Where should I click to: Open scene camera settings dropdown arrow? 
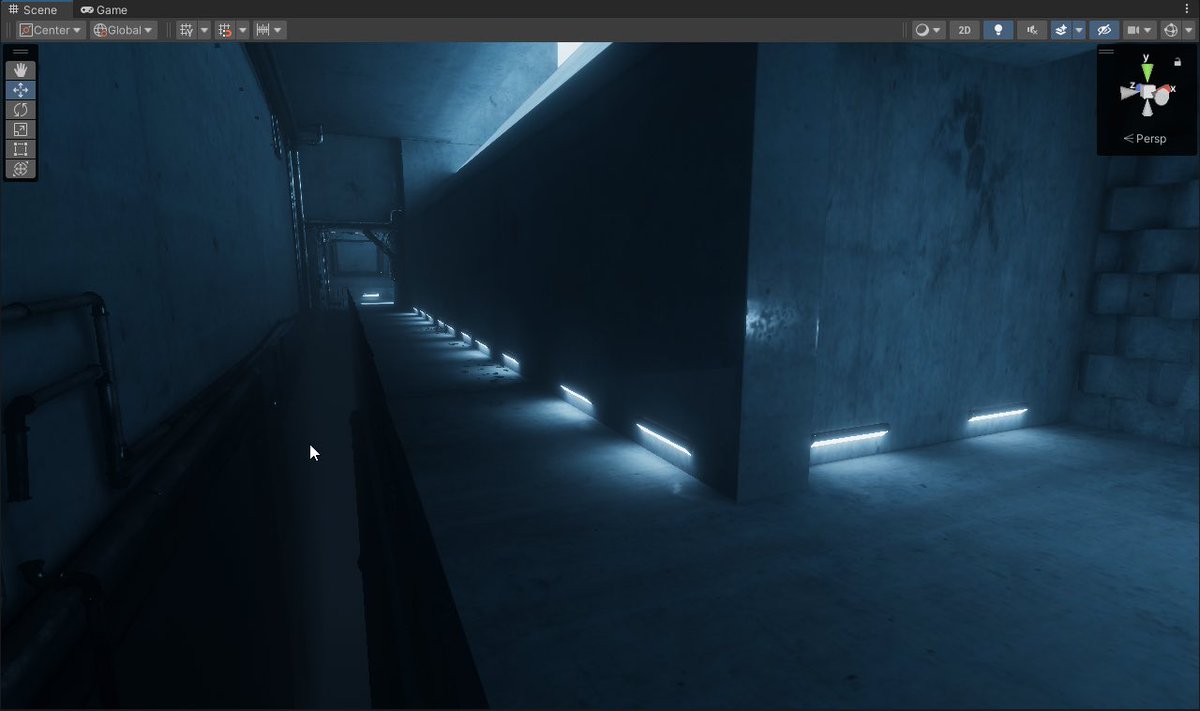tap(1149, 30)
